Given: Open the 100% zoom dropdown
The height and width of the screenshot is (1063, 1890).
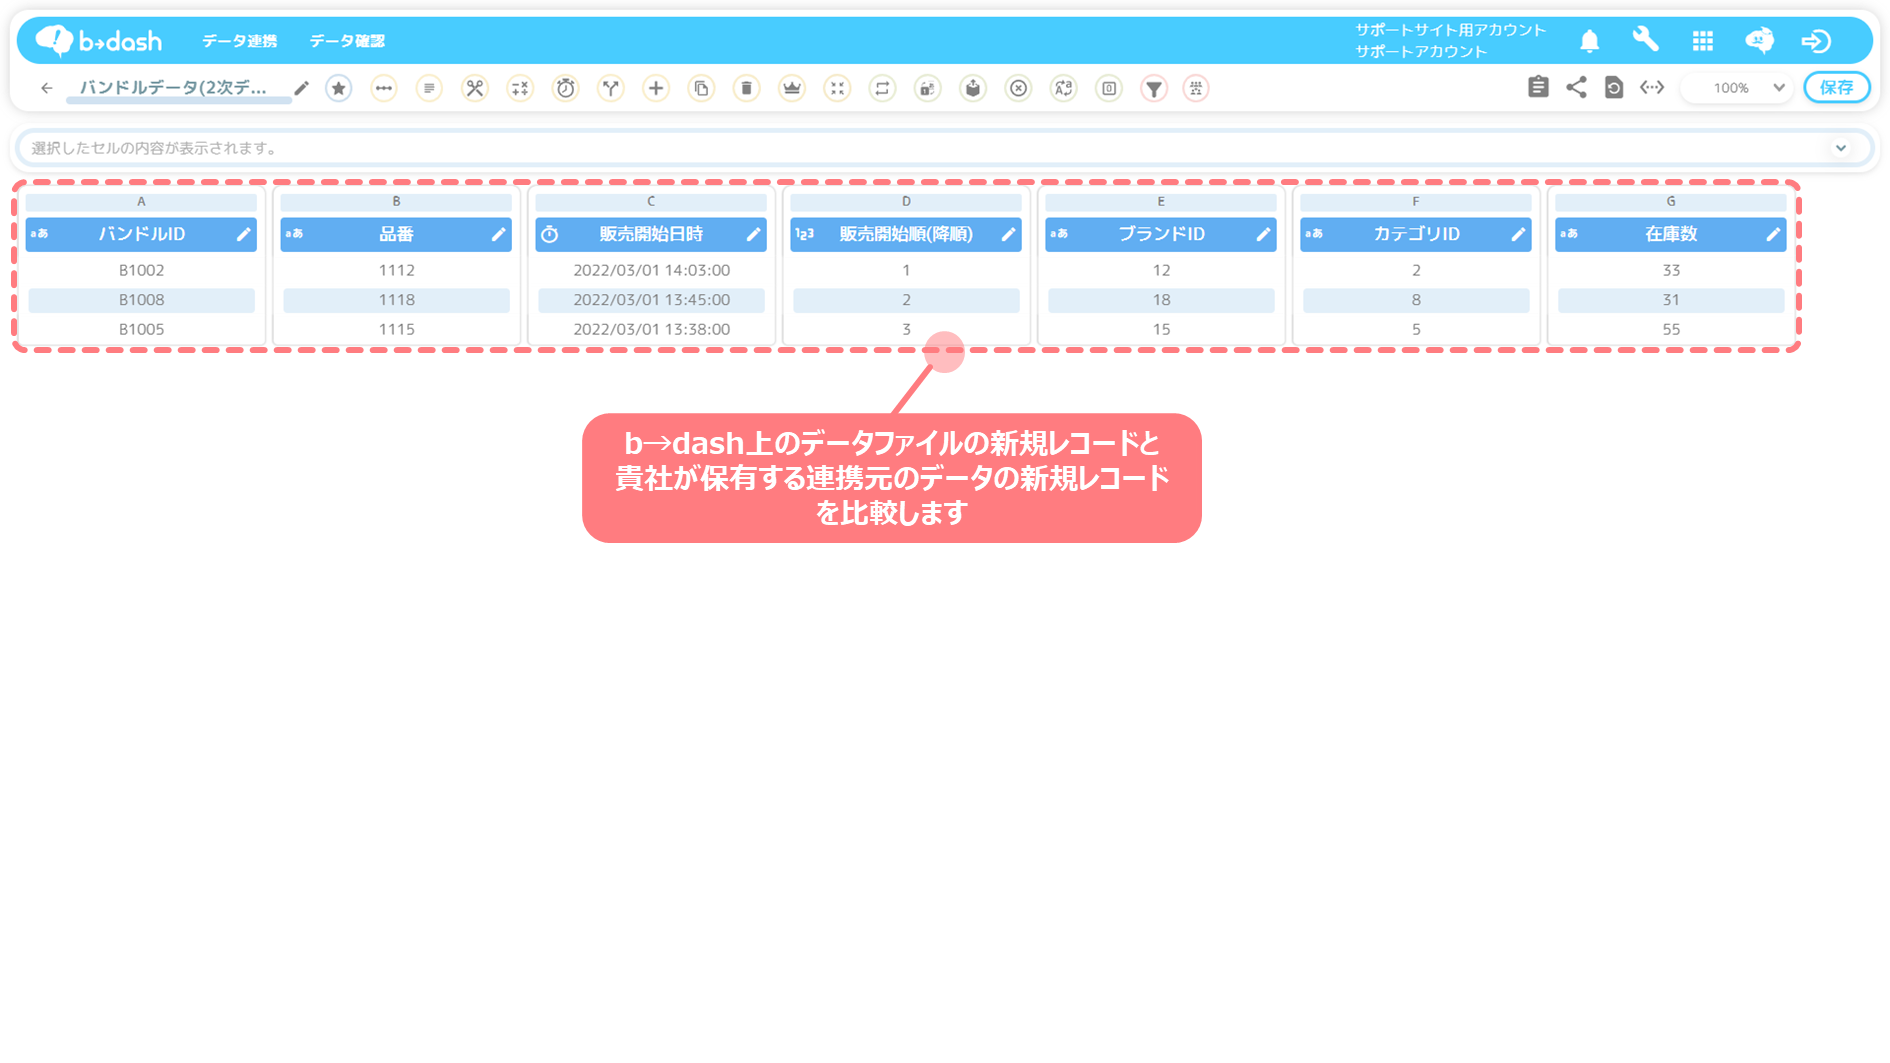Looking at the screenshot, I should click(x=1739, y=88).
